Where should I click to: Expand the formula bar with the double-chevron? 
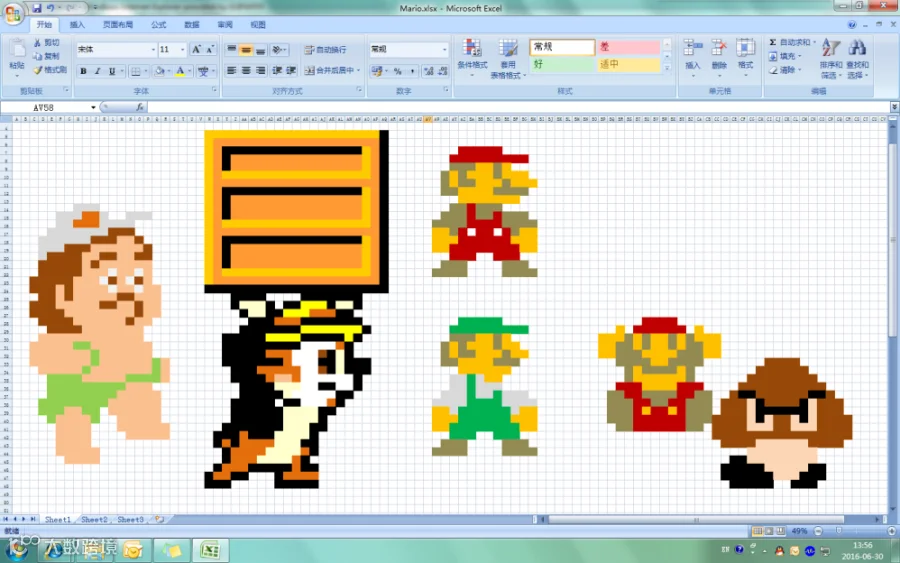[894, 107]
